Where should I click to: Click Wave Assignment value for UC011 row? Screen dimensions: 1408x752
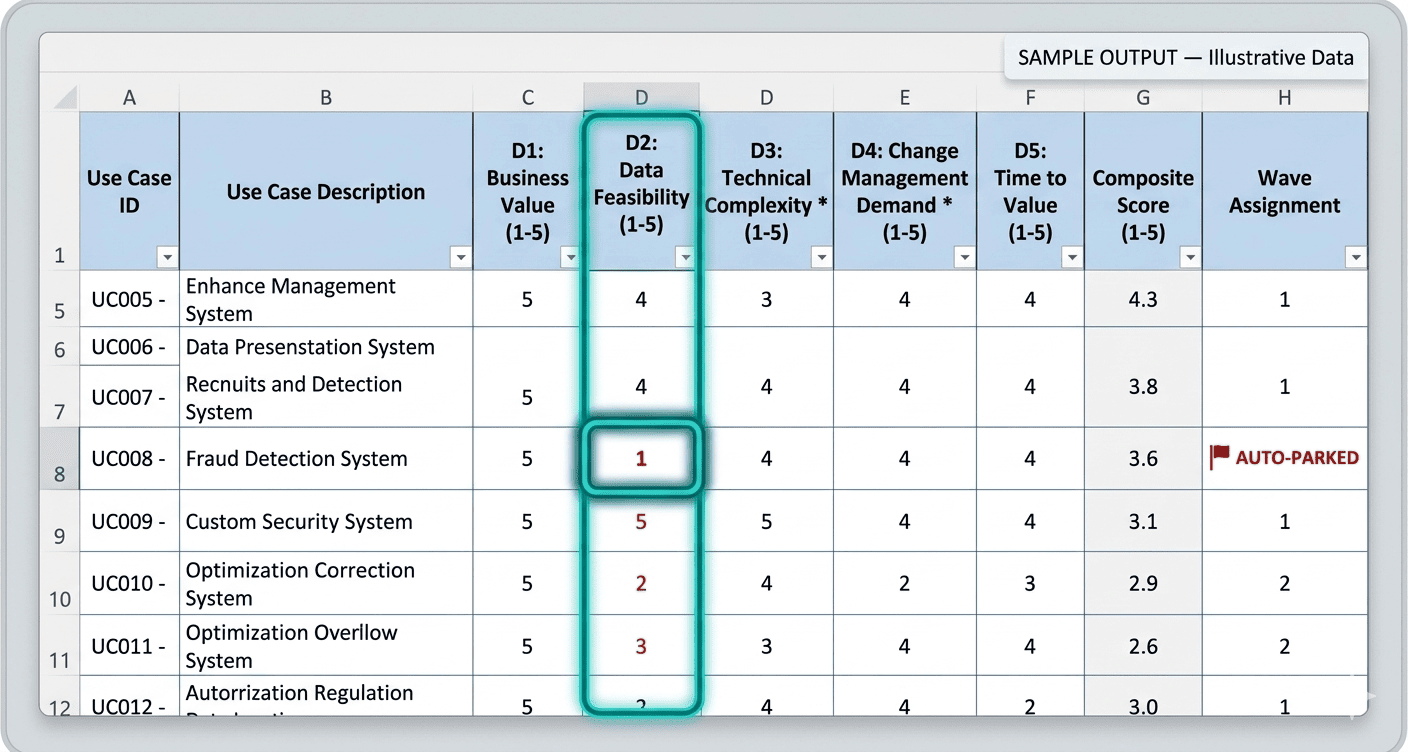coord(1285,645)
